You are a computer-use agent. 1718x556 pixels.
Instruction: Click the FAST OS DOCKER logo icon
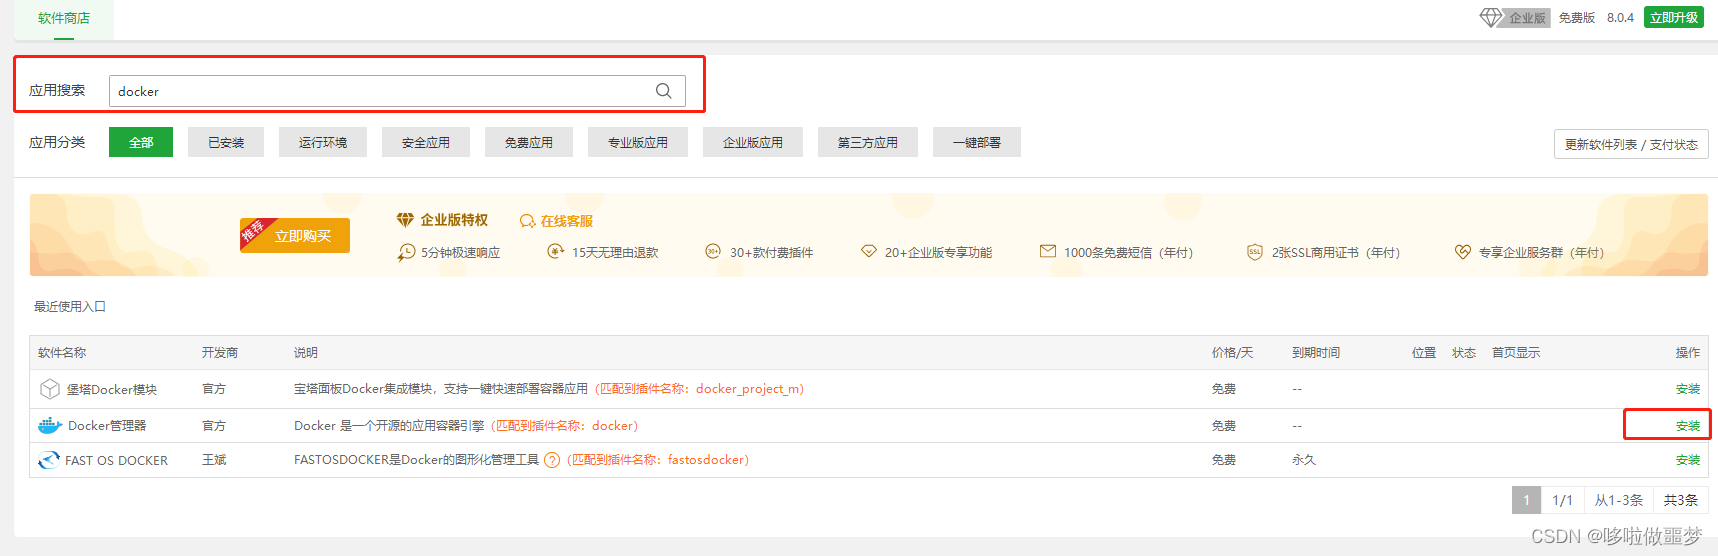[49, 460]
